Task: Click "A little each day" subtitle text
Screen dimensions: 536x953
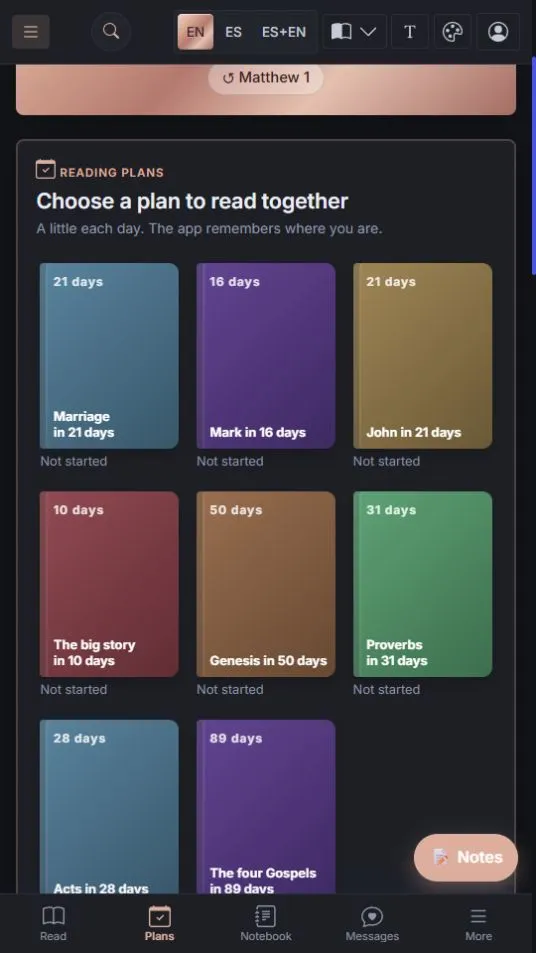Action: 209,229
